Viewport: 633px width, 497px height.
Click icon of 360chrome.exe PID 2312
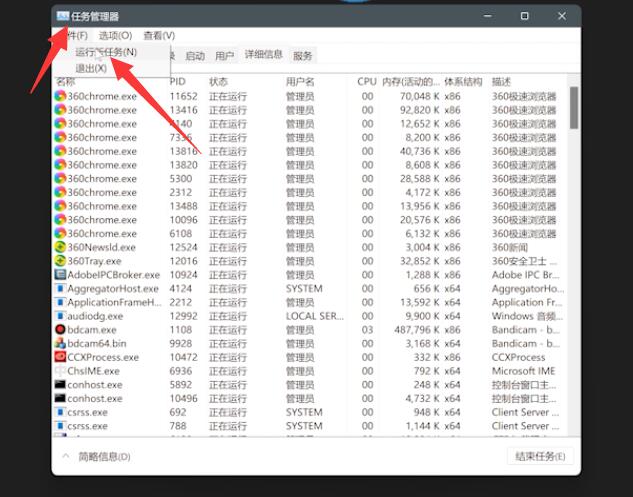click(x=60, y=192)
